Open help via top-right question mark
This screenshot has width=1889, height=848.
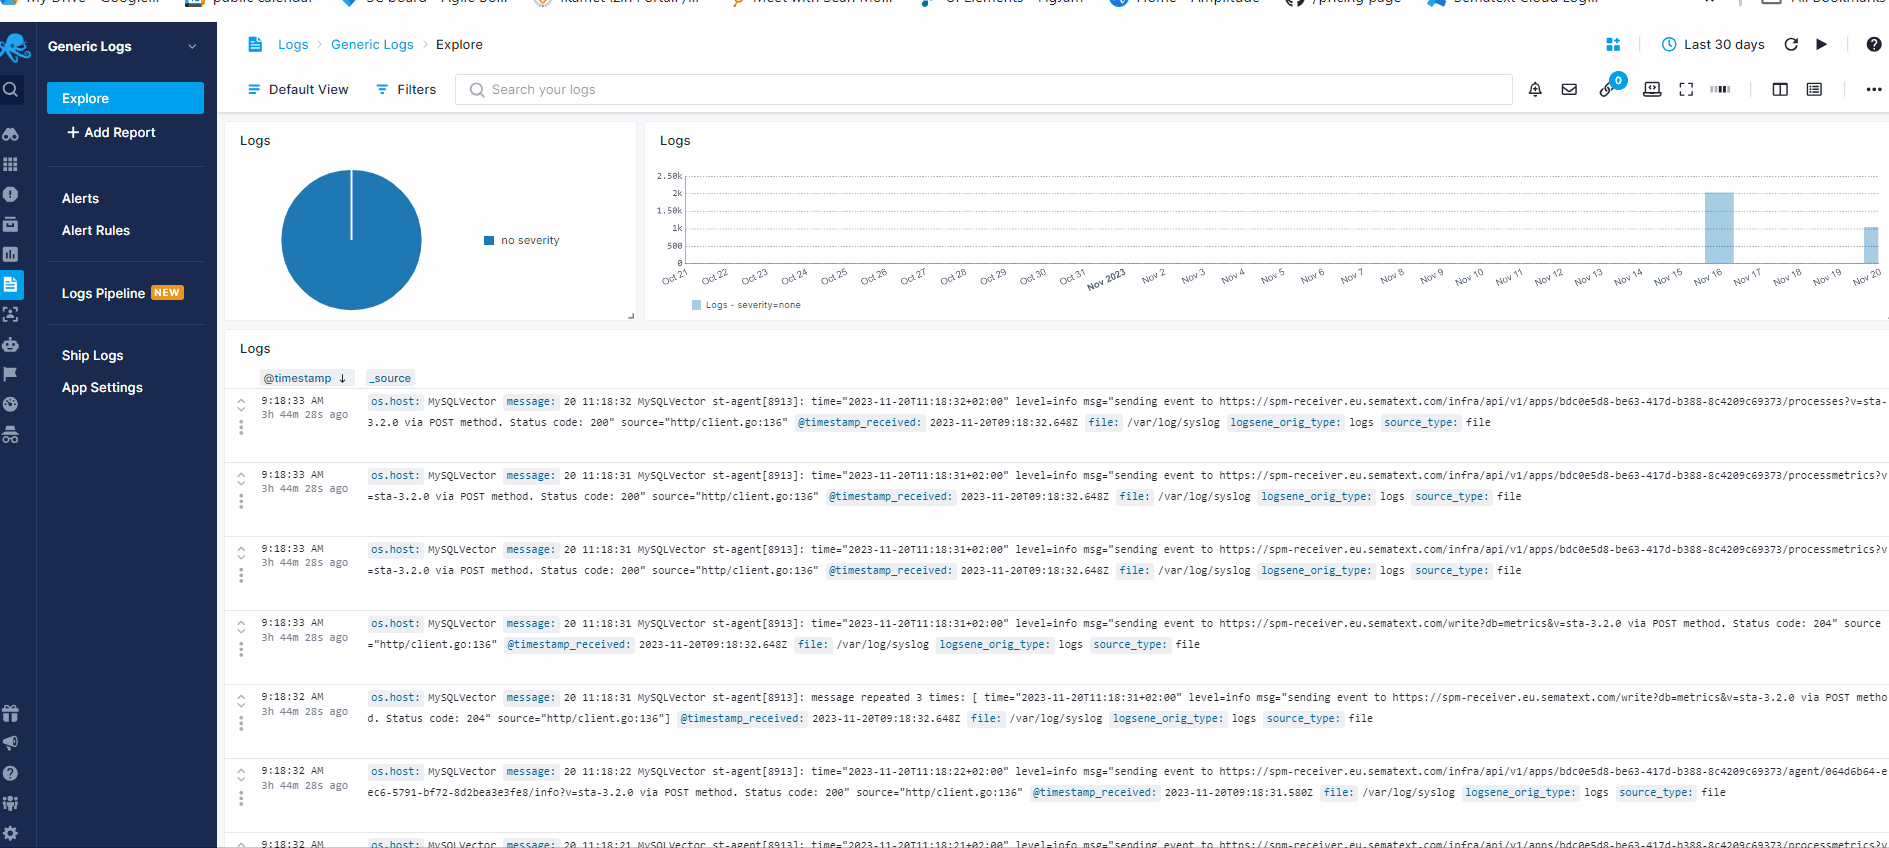coord(1874,45)
